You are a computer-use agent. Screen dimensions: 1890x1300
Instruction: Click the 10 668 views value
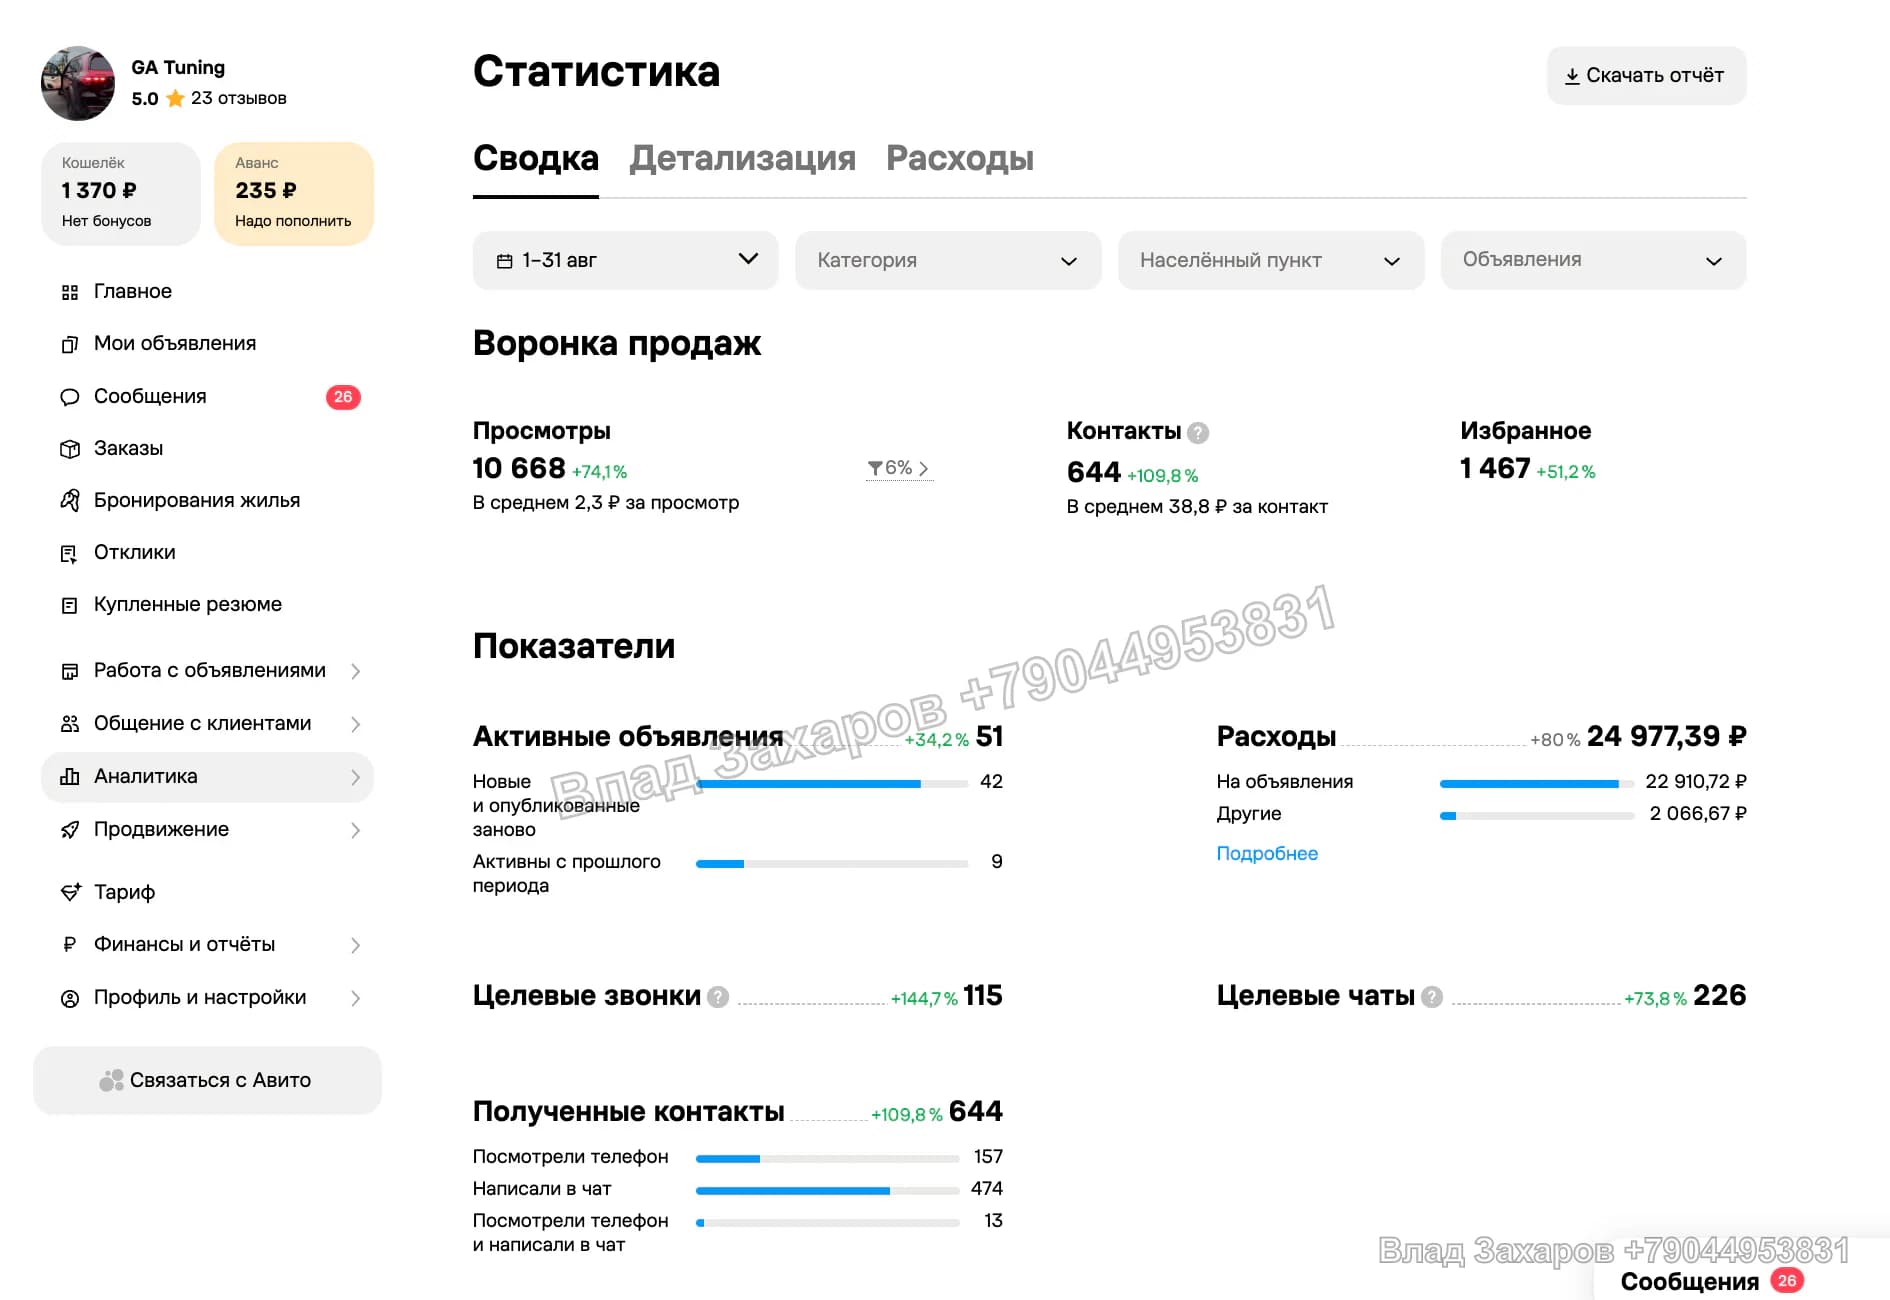[519, 468]
